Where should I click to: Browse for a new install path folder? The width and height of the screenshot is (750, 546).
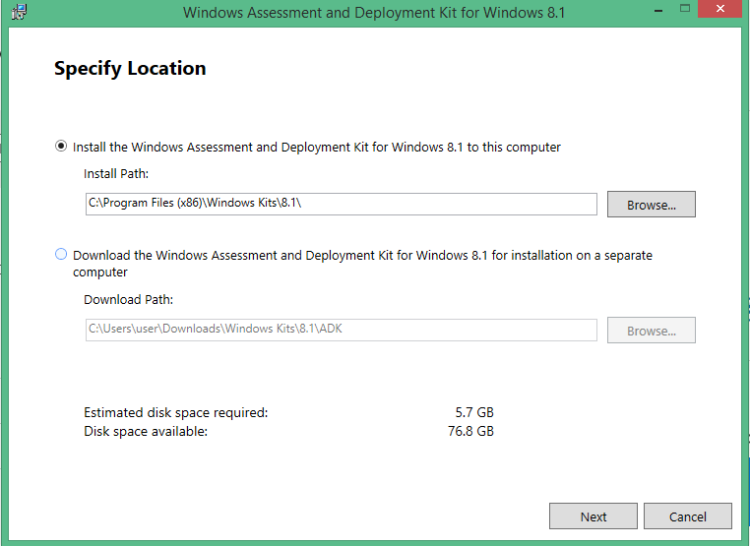[x=651, y=205]
